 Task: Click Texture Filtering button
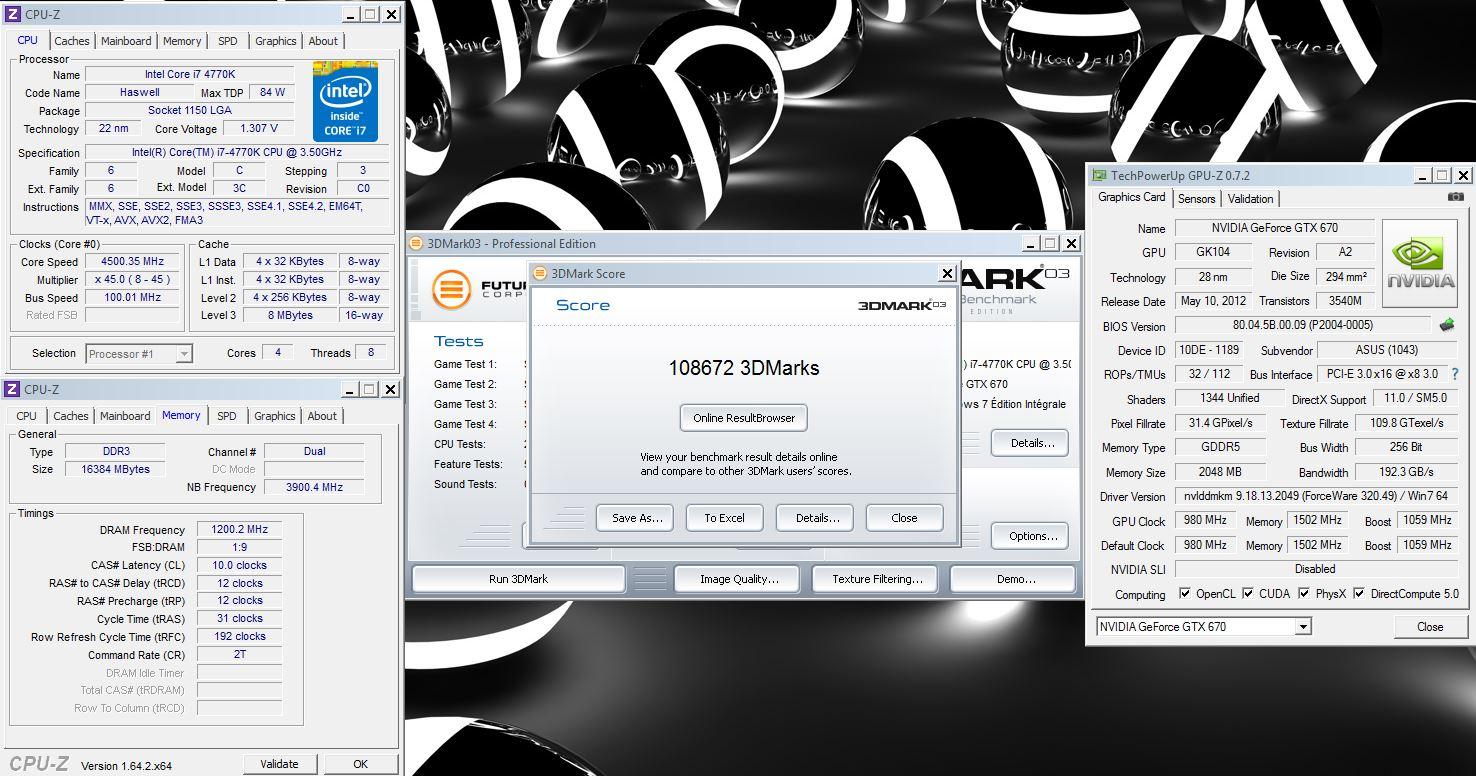[877, 579]
